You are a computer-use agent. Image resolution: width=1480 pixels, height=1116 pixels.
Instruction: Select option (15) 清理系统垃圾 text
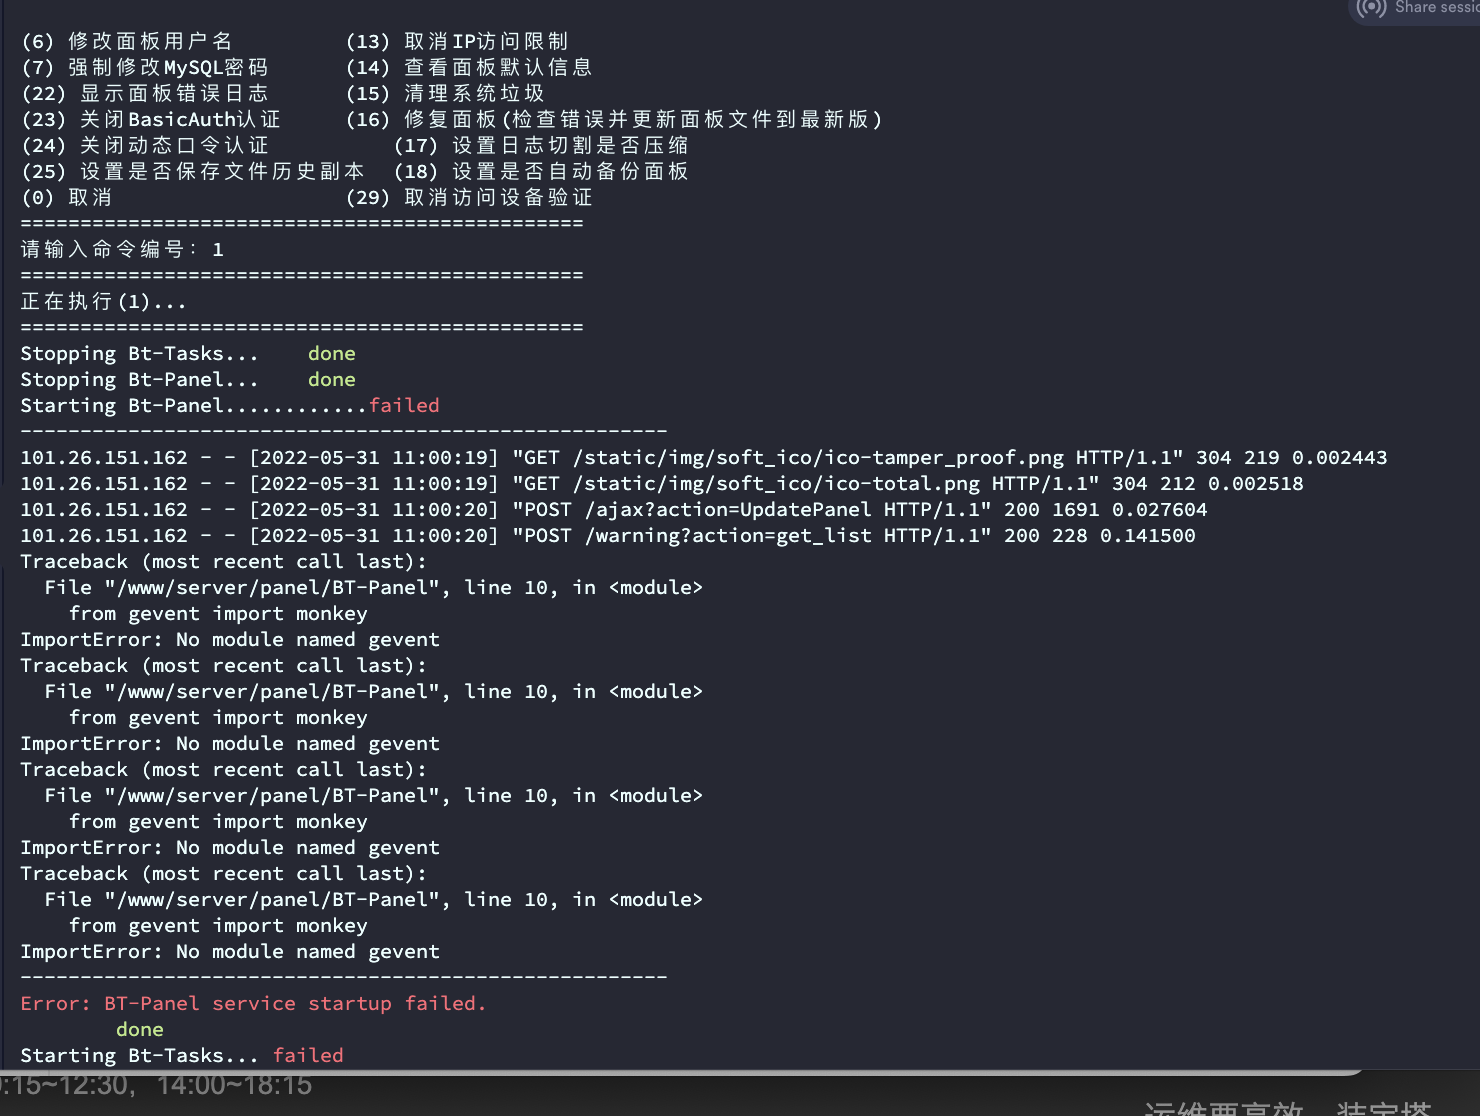pos(445,93)
